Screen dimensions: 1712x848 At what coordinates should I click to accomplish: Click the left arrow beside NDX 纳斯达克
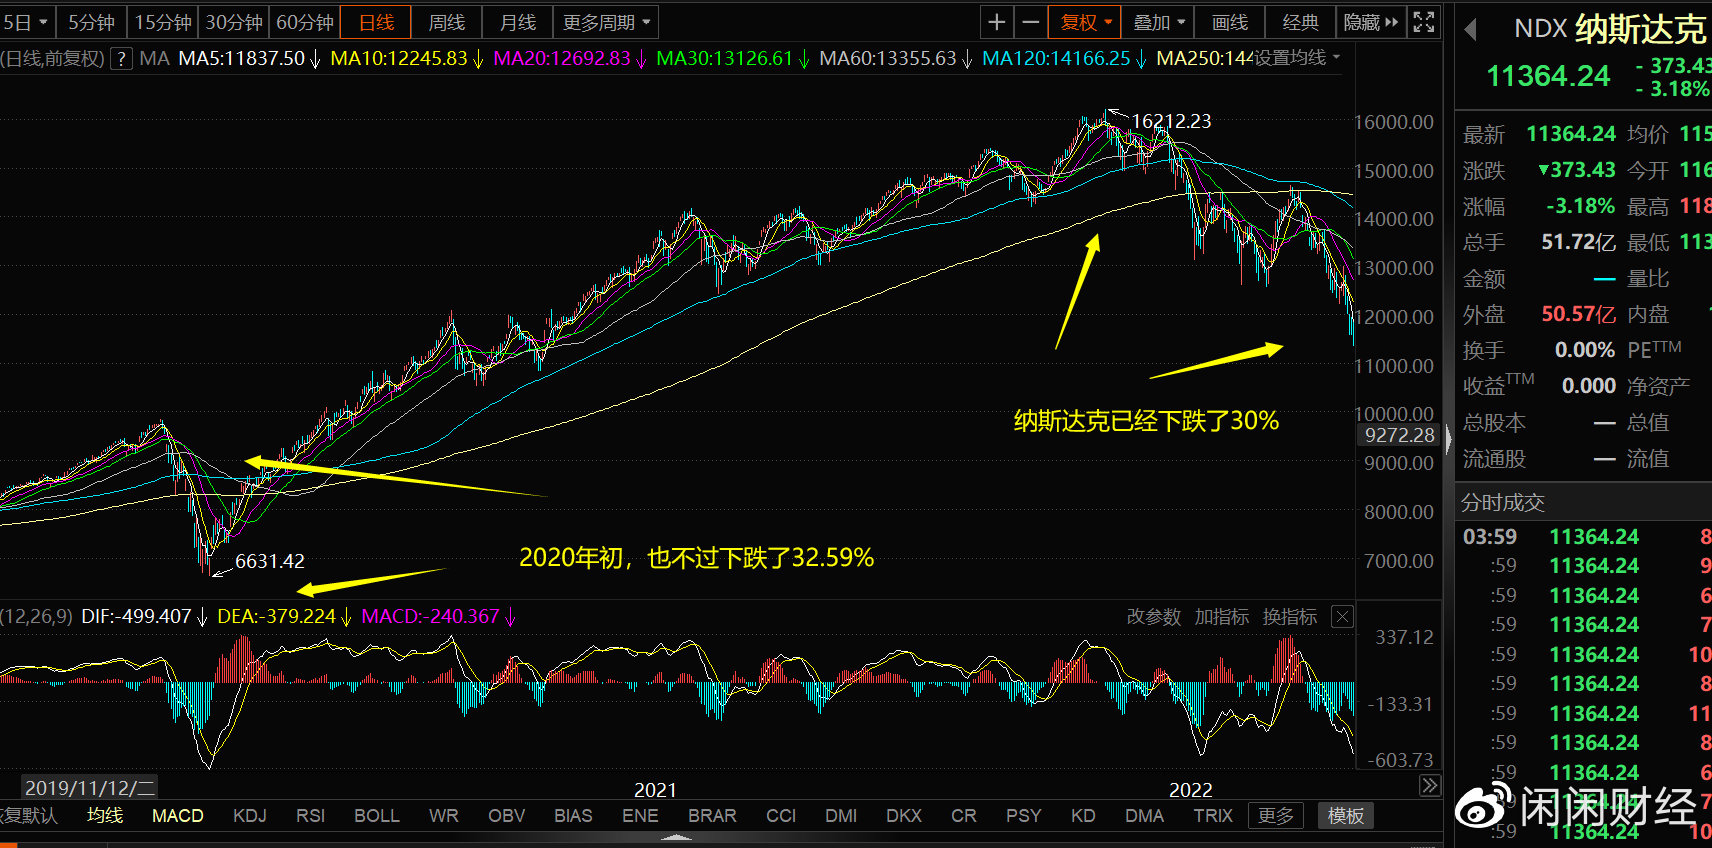[1470, 29]
